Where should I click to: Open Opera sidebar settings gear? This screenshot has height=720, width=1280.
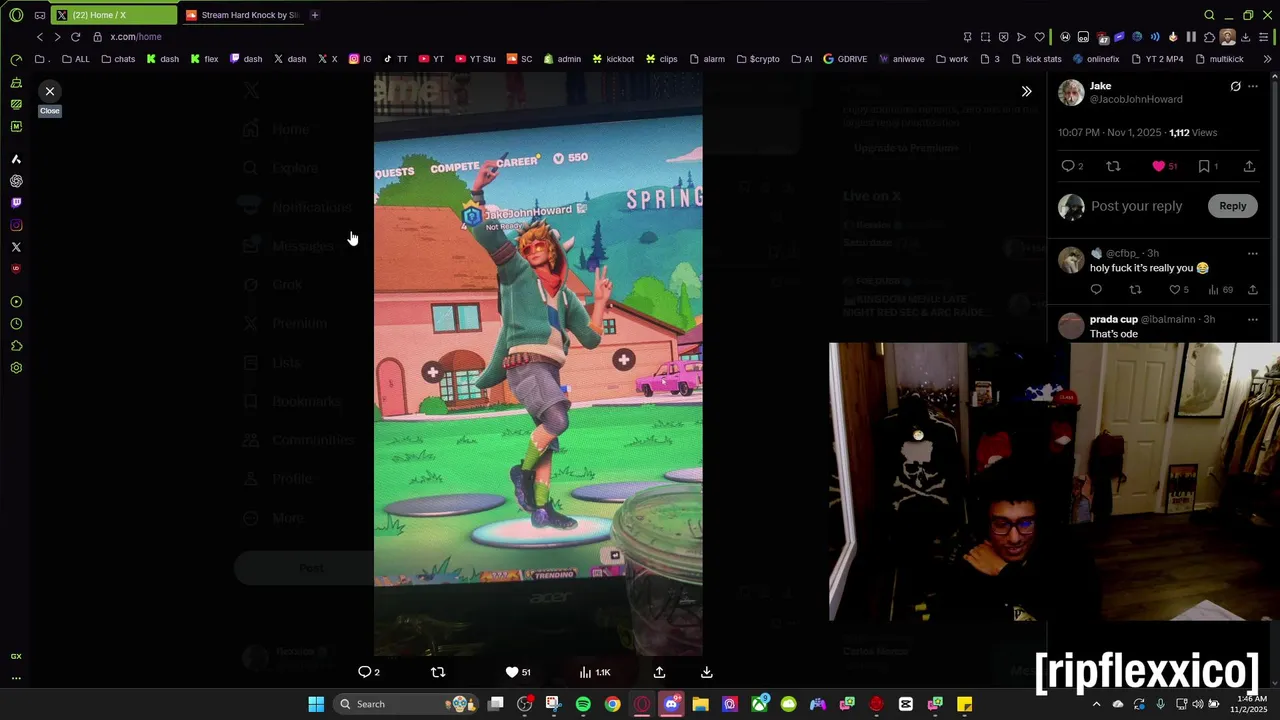tap(16, 368)
